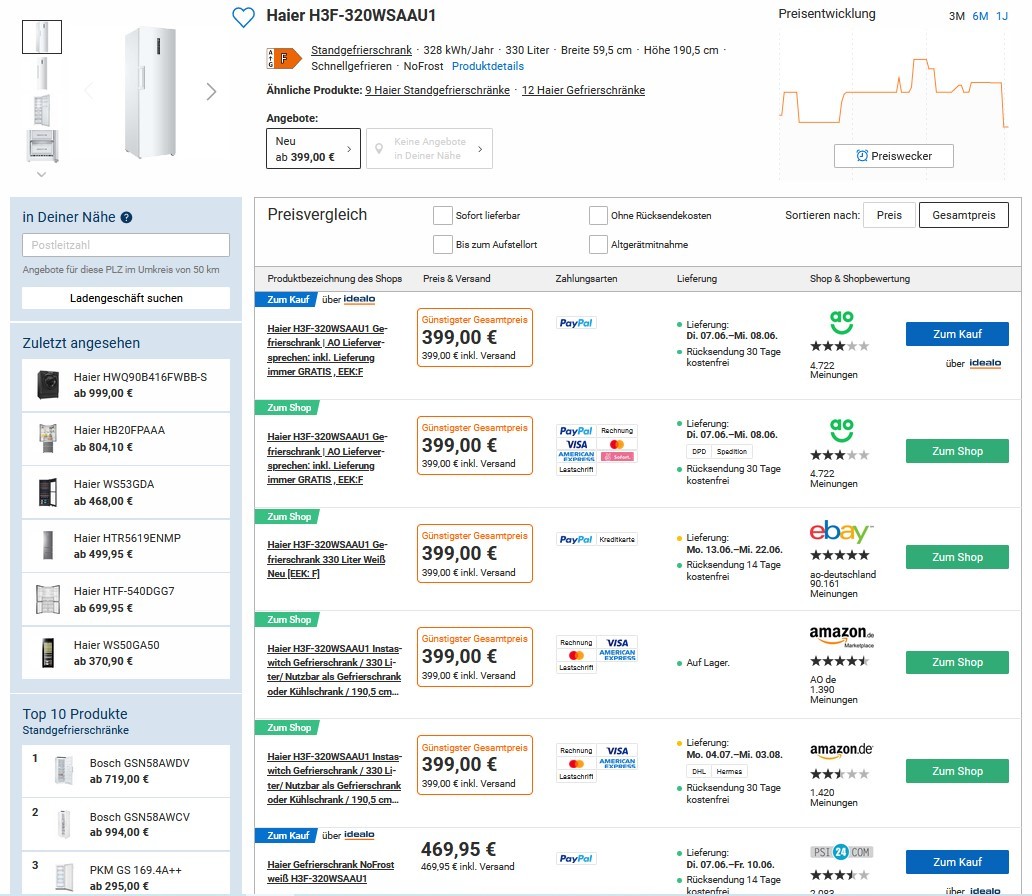The image size is (1032, 896).
Task: Open the Standgefrierschrank category link
Action: tap(361, 50)
